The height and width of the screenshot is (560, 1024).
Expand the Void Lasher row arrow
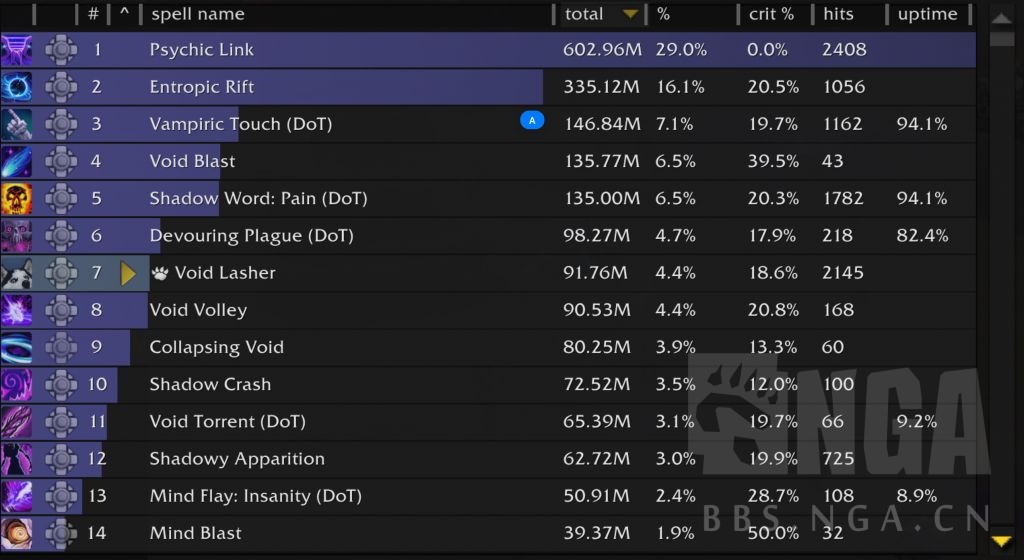point(127,273)
